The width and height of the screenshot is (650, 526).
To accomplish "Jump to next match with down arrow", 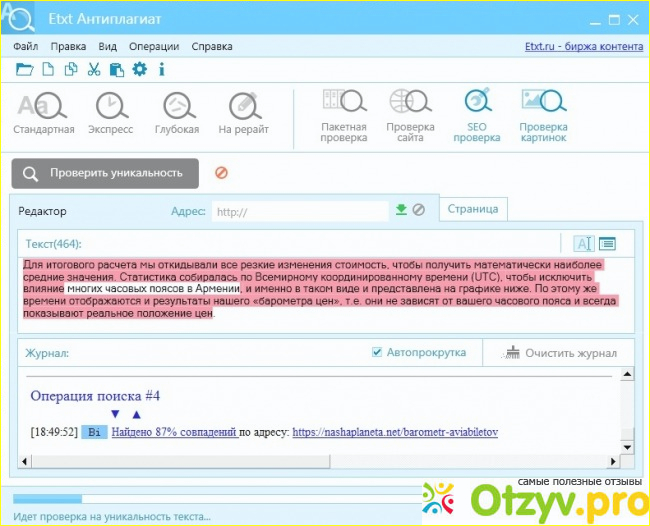I will [115, 414].
